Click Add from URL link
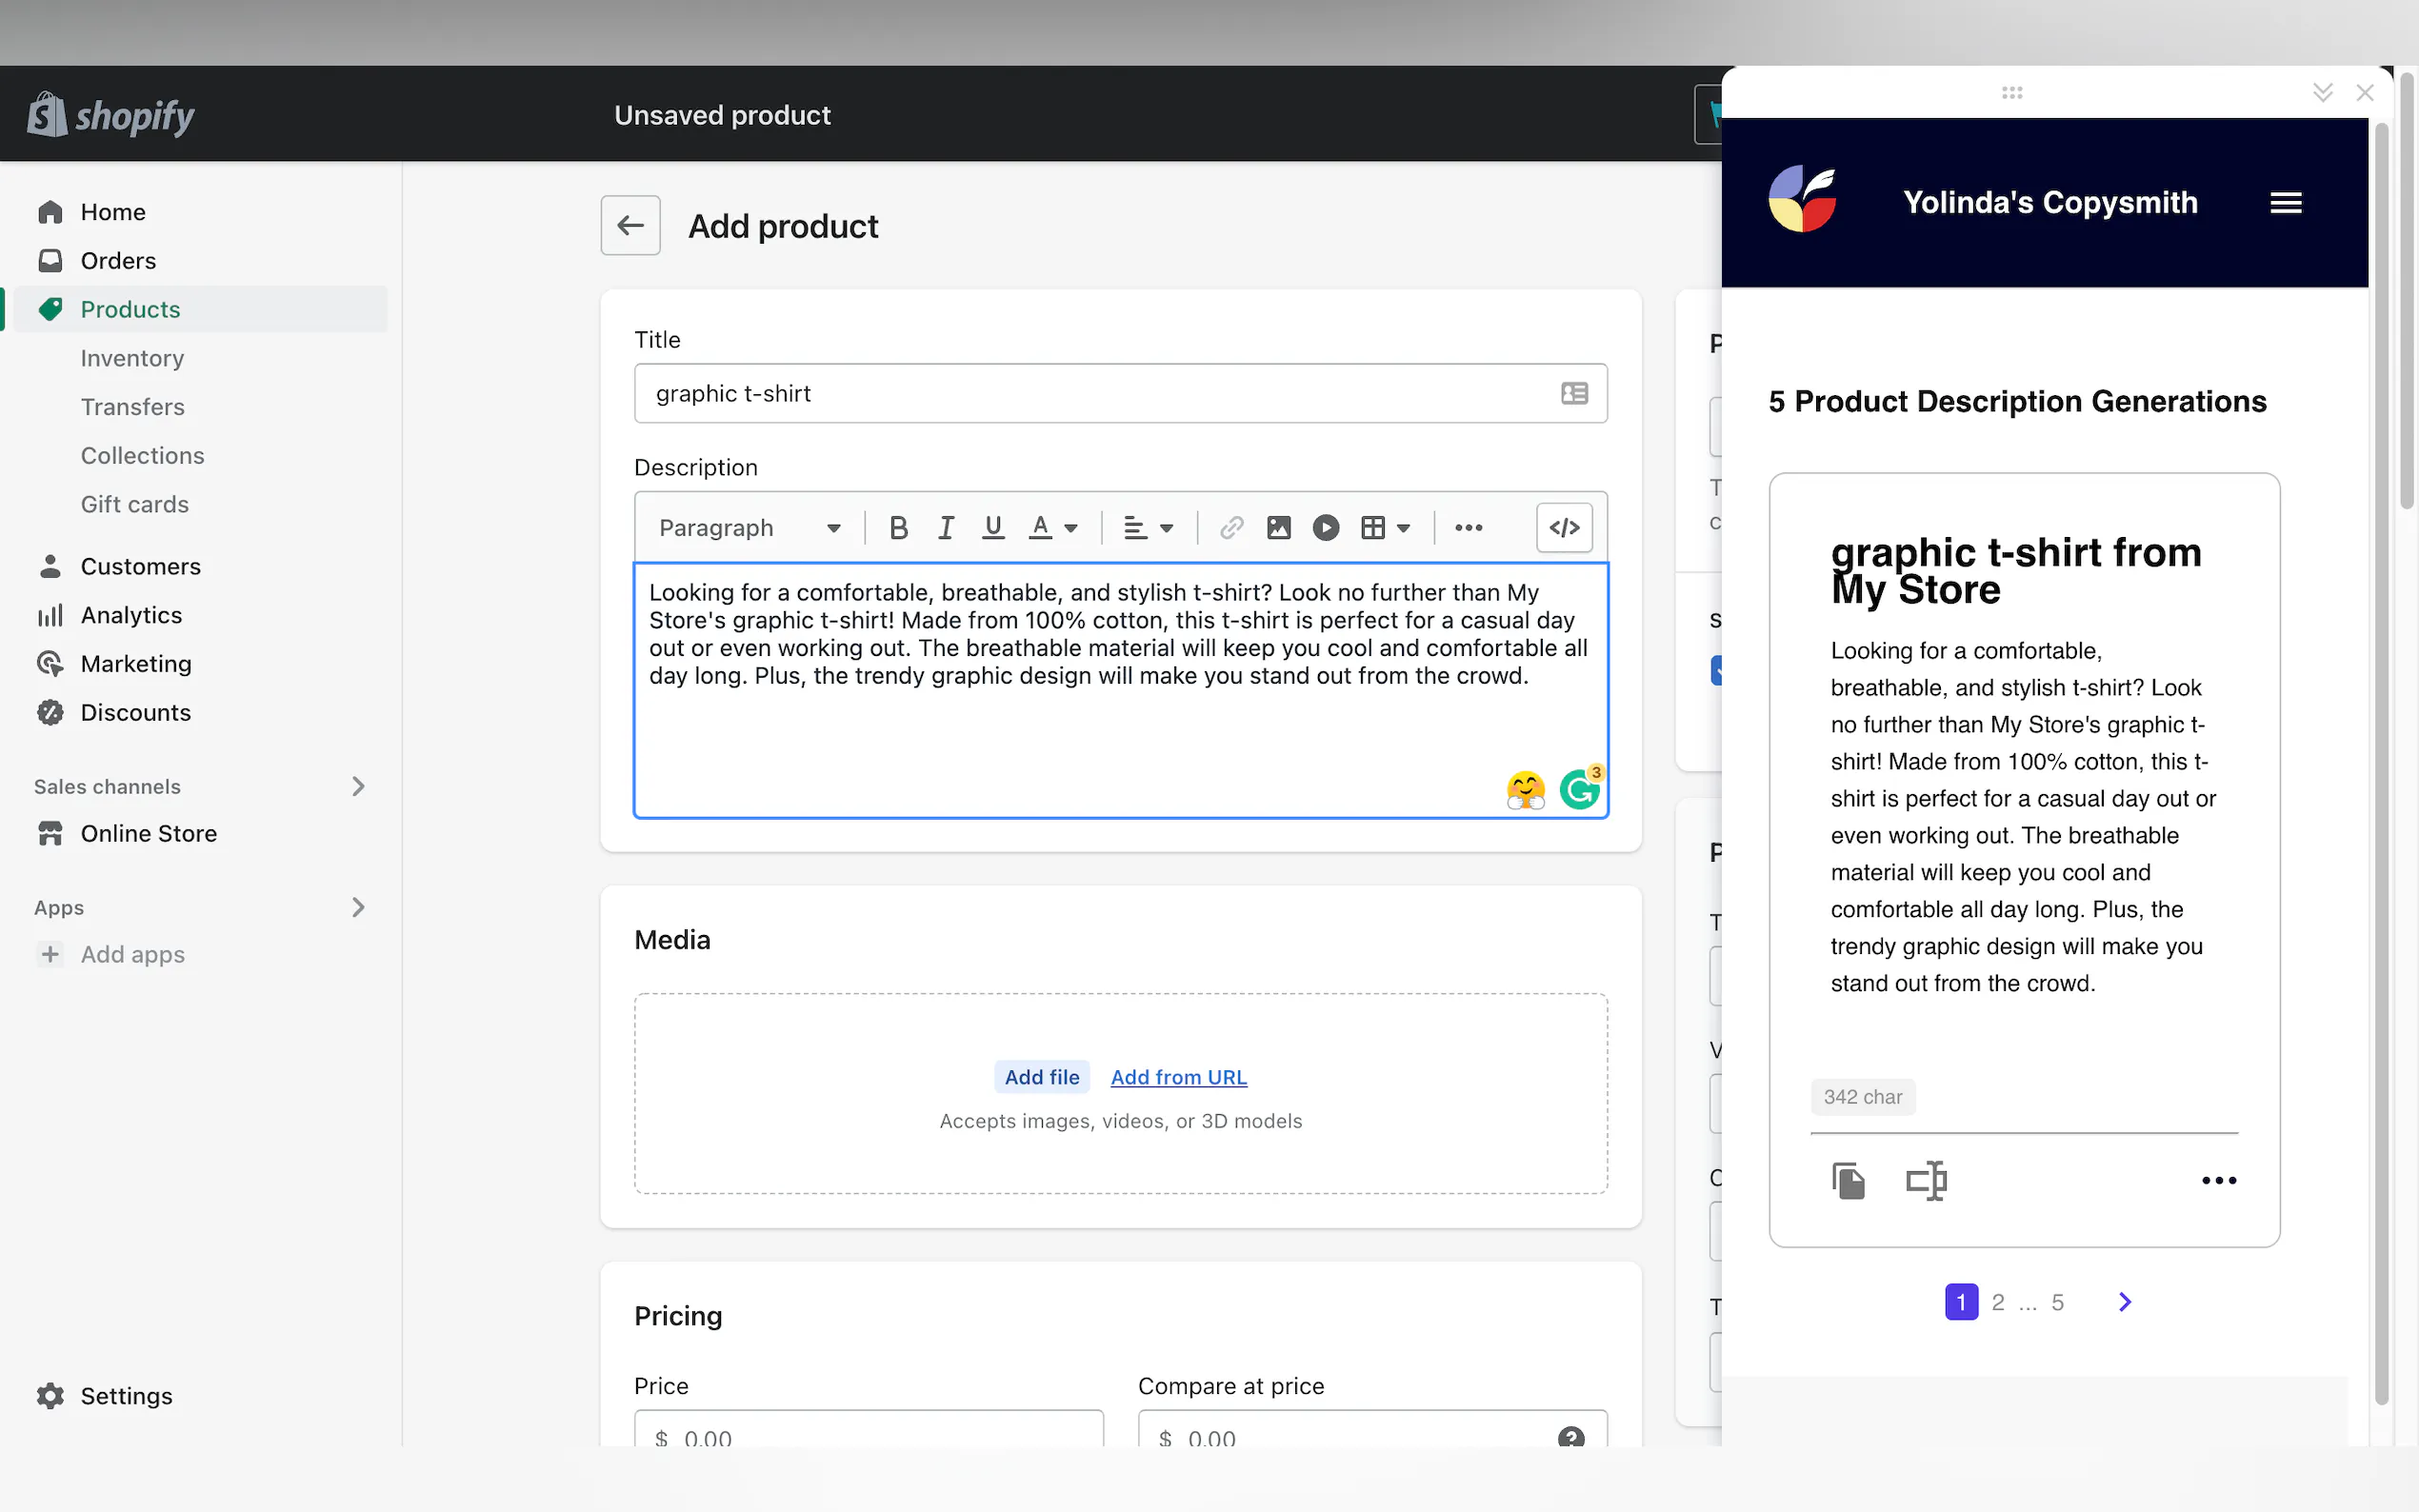This screenshot has width=2419, height=1512. [1178, 1077]
